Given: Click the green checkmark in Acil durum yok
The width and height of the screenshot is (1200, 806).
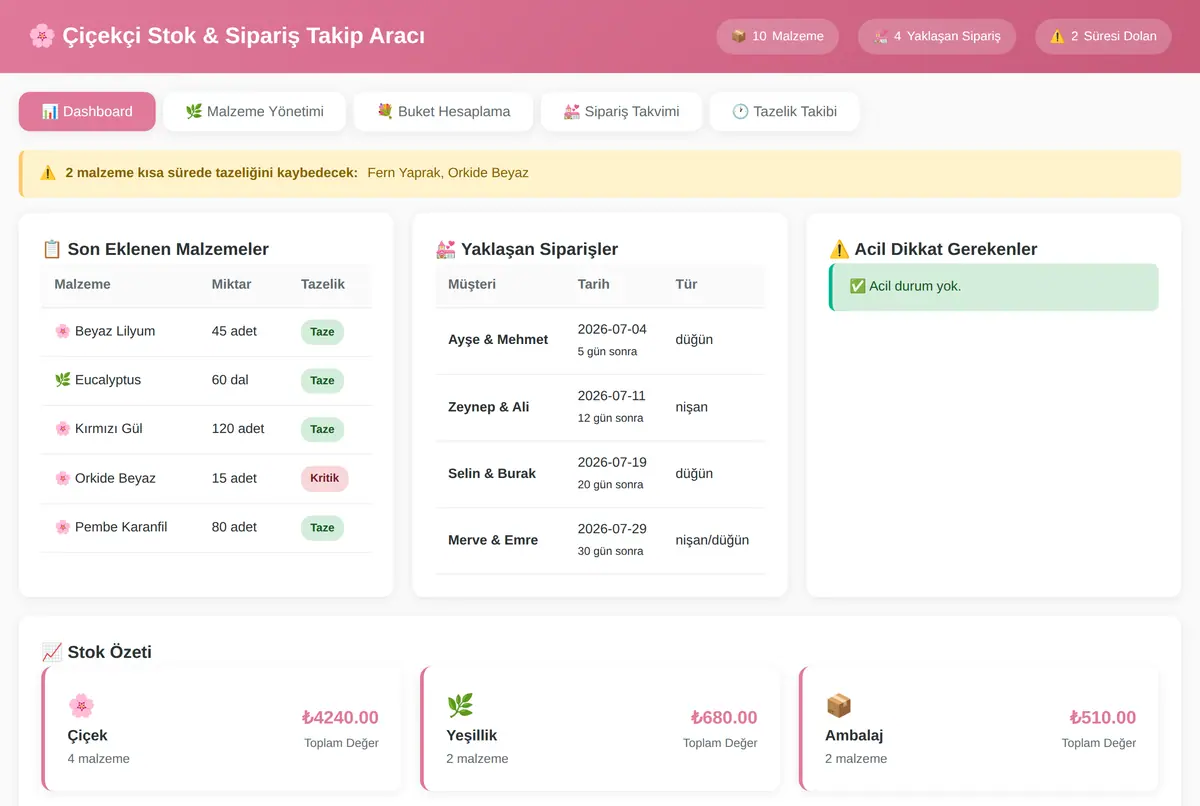Looking at the screenshot, I should click(857, 286).
